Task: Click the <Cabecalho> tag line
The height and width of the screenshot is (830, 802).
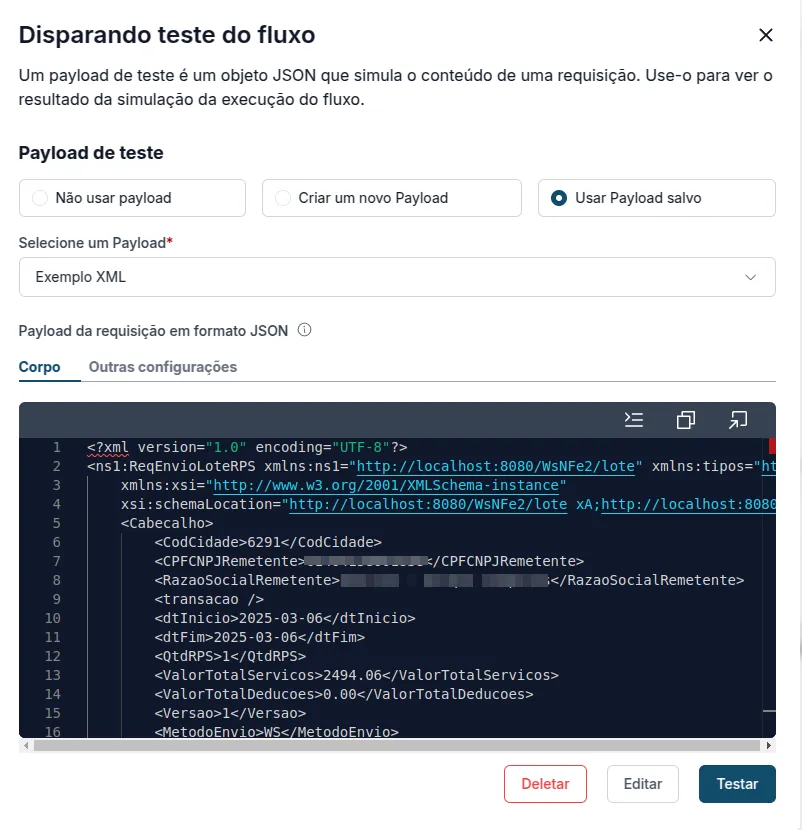Action: pos(167,523)
